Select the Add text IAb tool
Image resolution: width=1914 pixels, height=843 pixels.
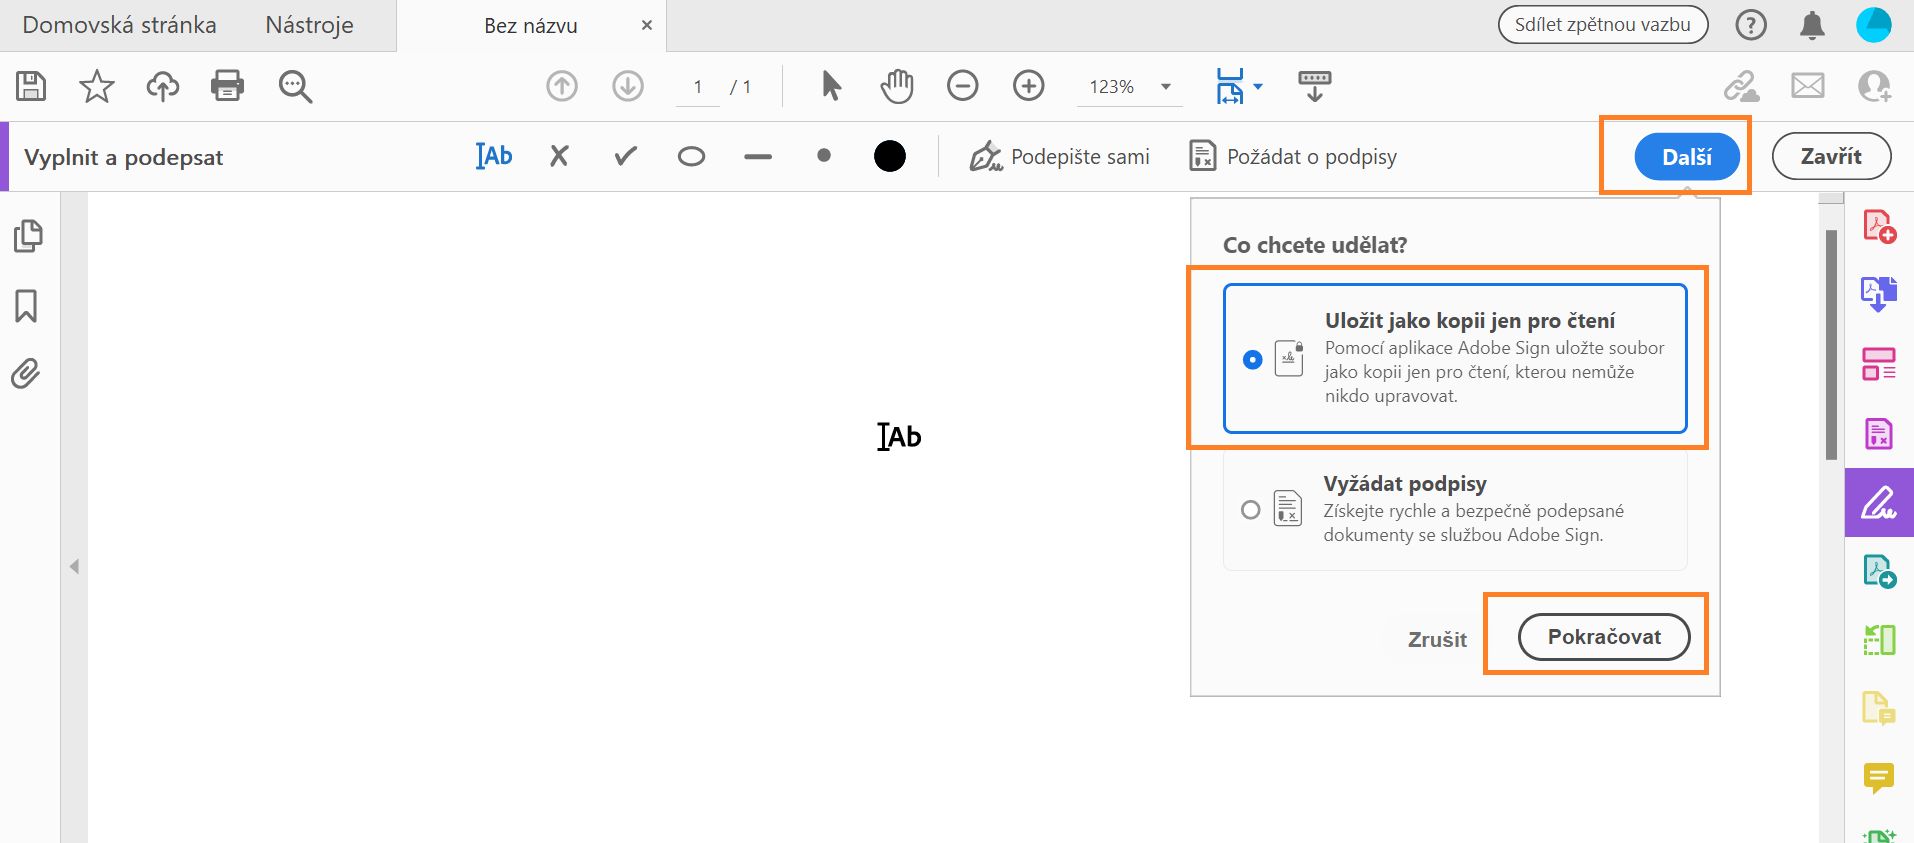click(x=494, y=156)
